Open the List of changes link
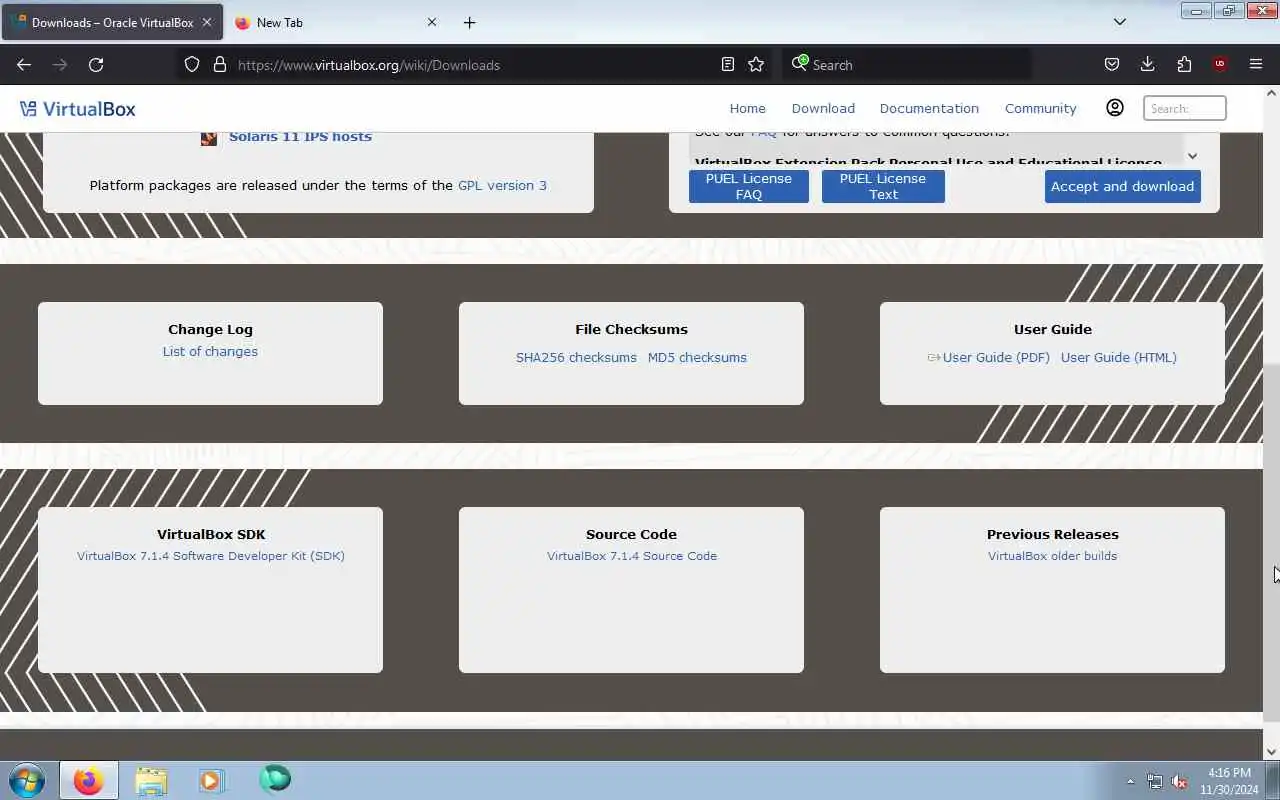Screen dimensions: 1280x800 210,351
